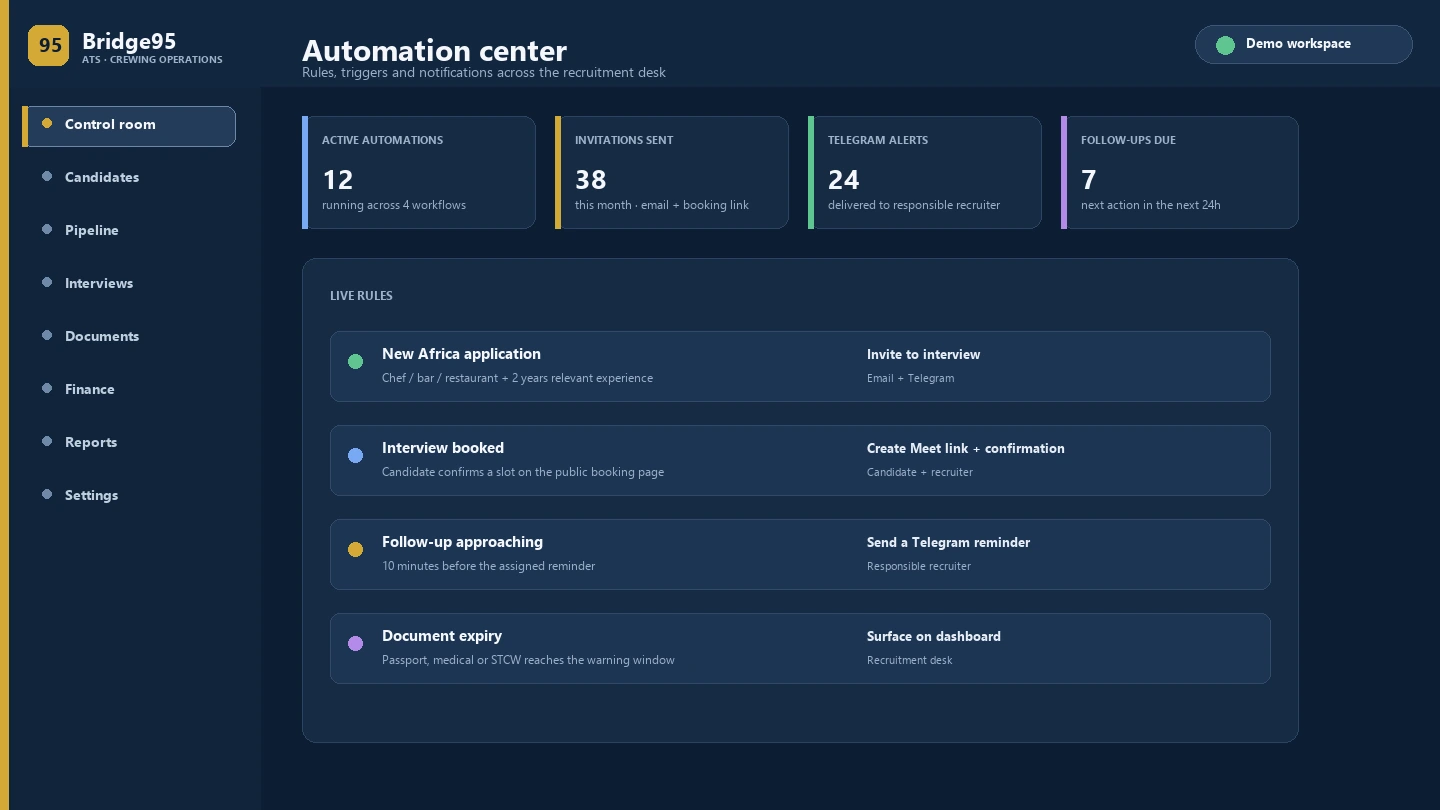Open Documents in sidebar
The height and width of the screenshot is (810, 1440).
(102, 336)
